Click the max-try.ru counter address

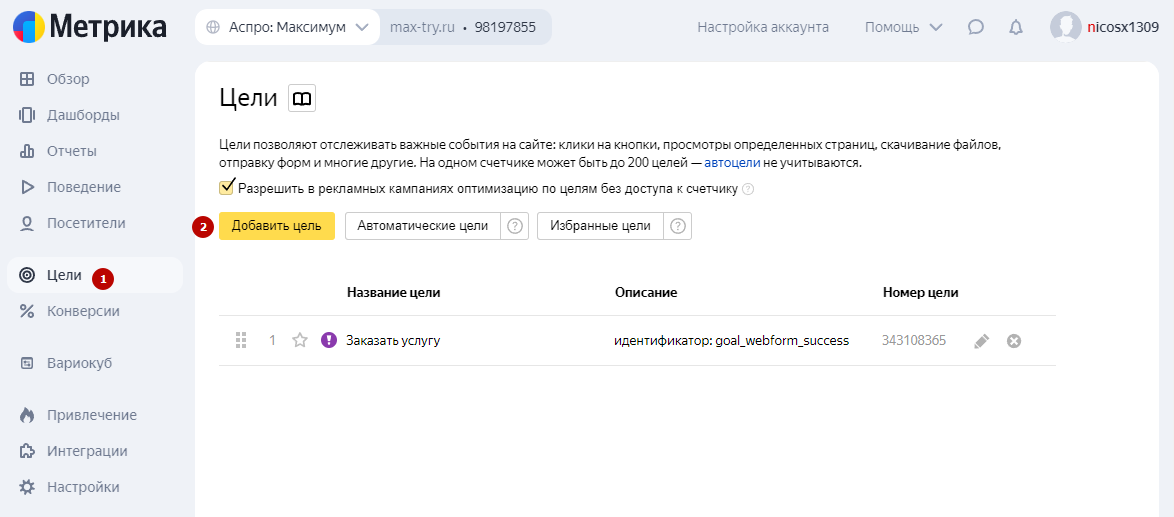pos(423,27)
